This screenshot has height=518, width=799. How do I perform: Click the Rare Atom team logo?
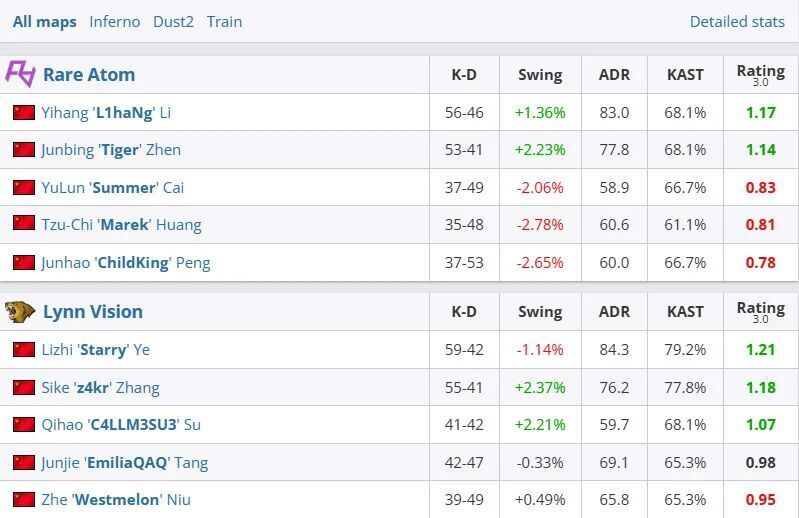click(20, 74)
